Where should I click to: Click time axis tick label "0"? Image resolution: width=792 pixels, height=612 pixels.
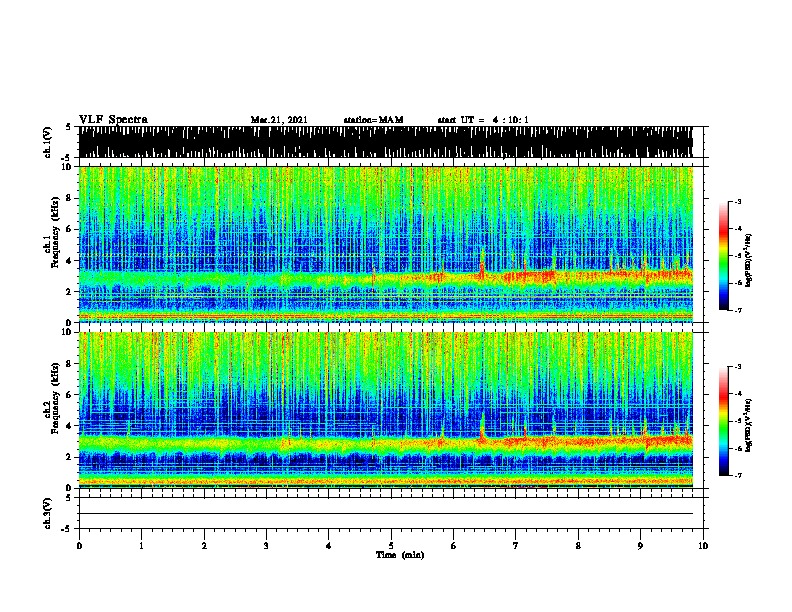click(x=79, y=546)
